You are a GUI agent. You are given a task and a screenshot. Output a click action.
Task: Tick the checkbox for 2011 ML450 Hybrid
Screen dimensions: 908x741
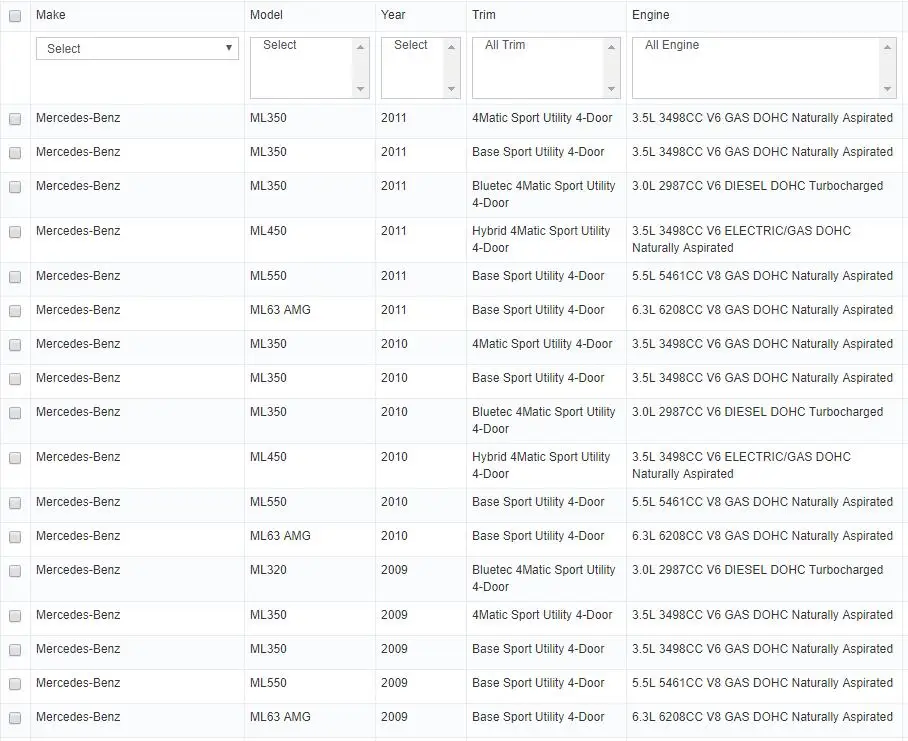click(15, 232)
